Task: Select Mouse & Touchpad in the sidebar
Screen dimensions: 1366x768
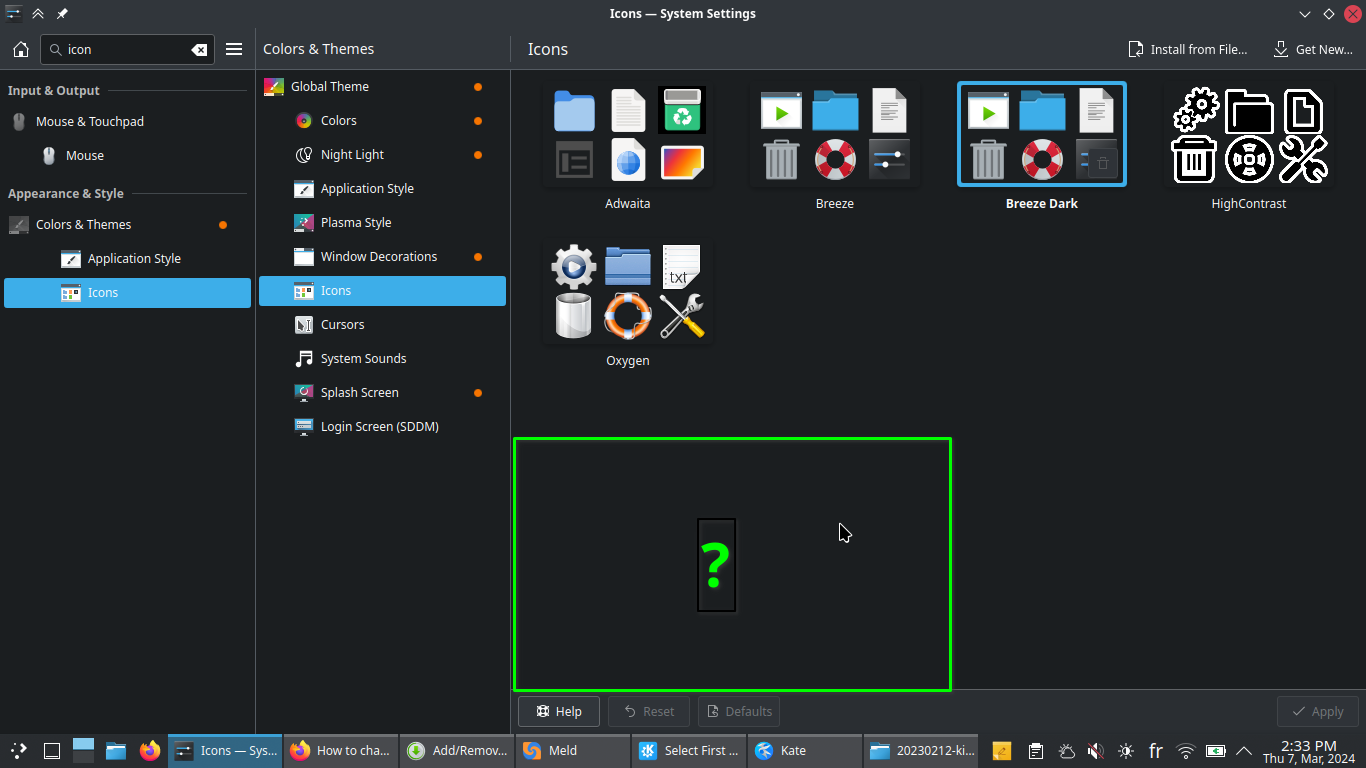Action: (x=90, y=122)
